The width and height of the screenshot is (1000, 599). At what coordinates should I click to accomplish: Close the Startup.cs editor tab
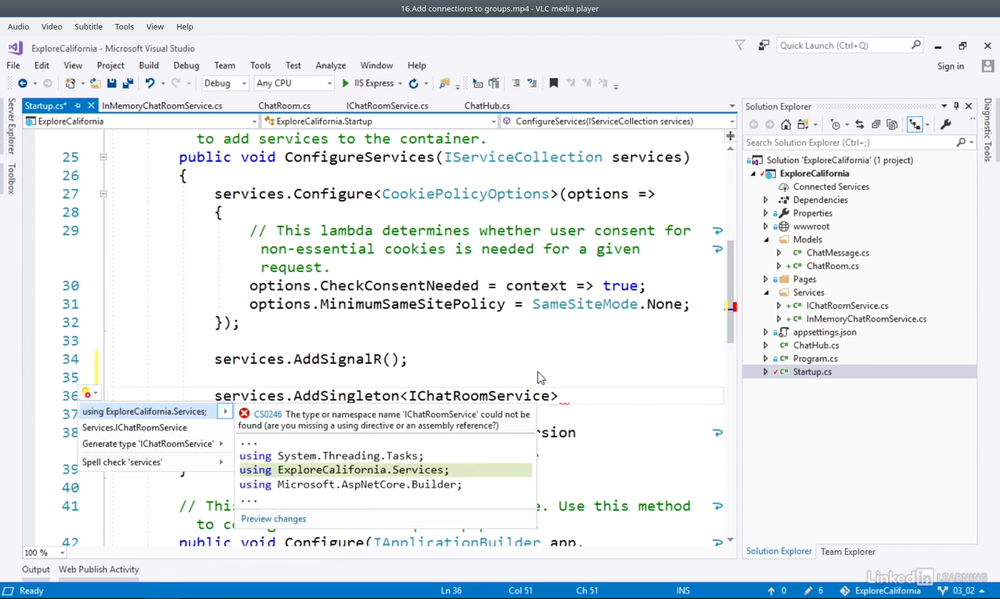(91, 106)
